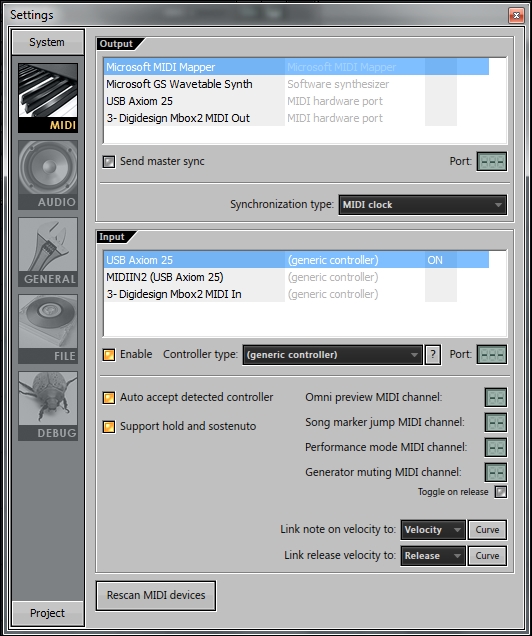
Task: Switch to the Project tab
Action: [47, 613]
